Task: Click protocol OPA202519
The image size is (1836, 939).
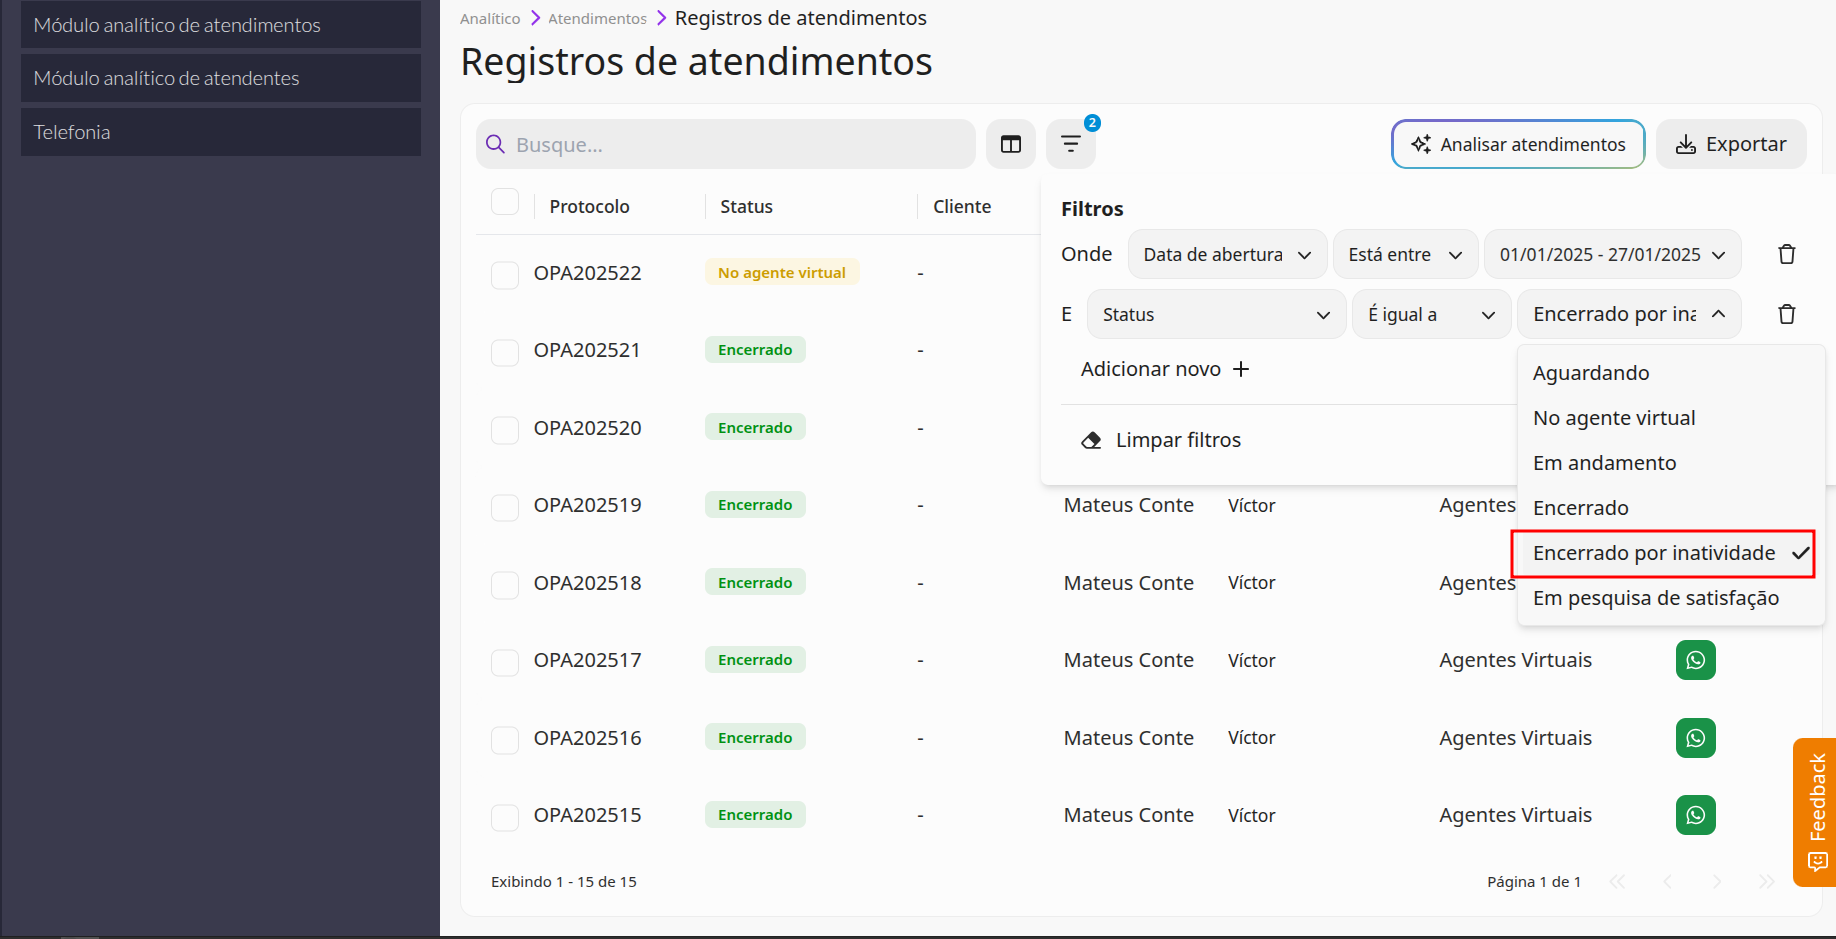Action: click(588, 505)
